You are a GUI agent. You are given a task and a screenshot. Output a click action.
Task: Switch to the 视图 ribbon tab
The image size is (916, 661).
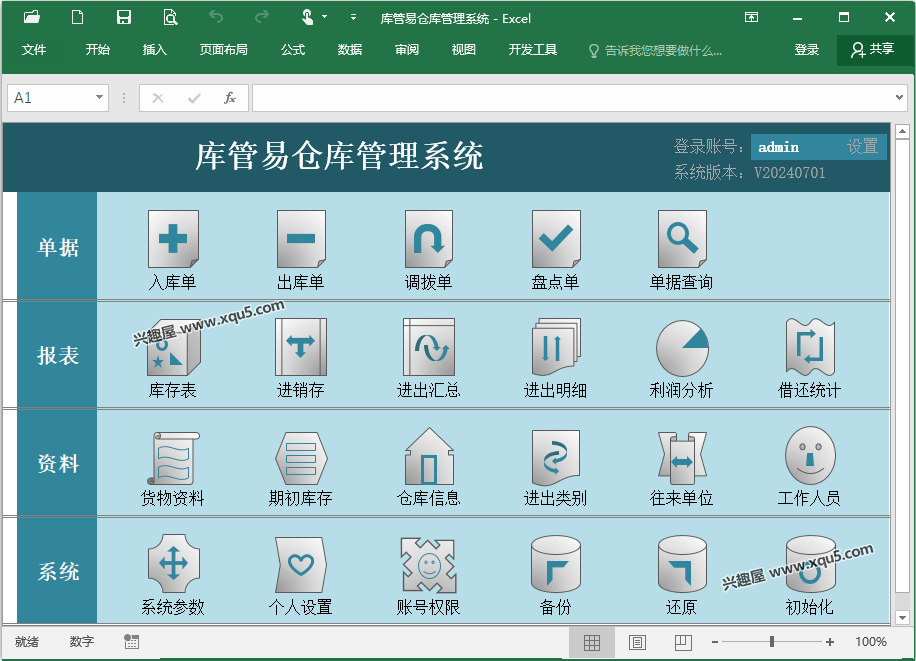tap(464, 50)
